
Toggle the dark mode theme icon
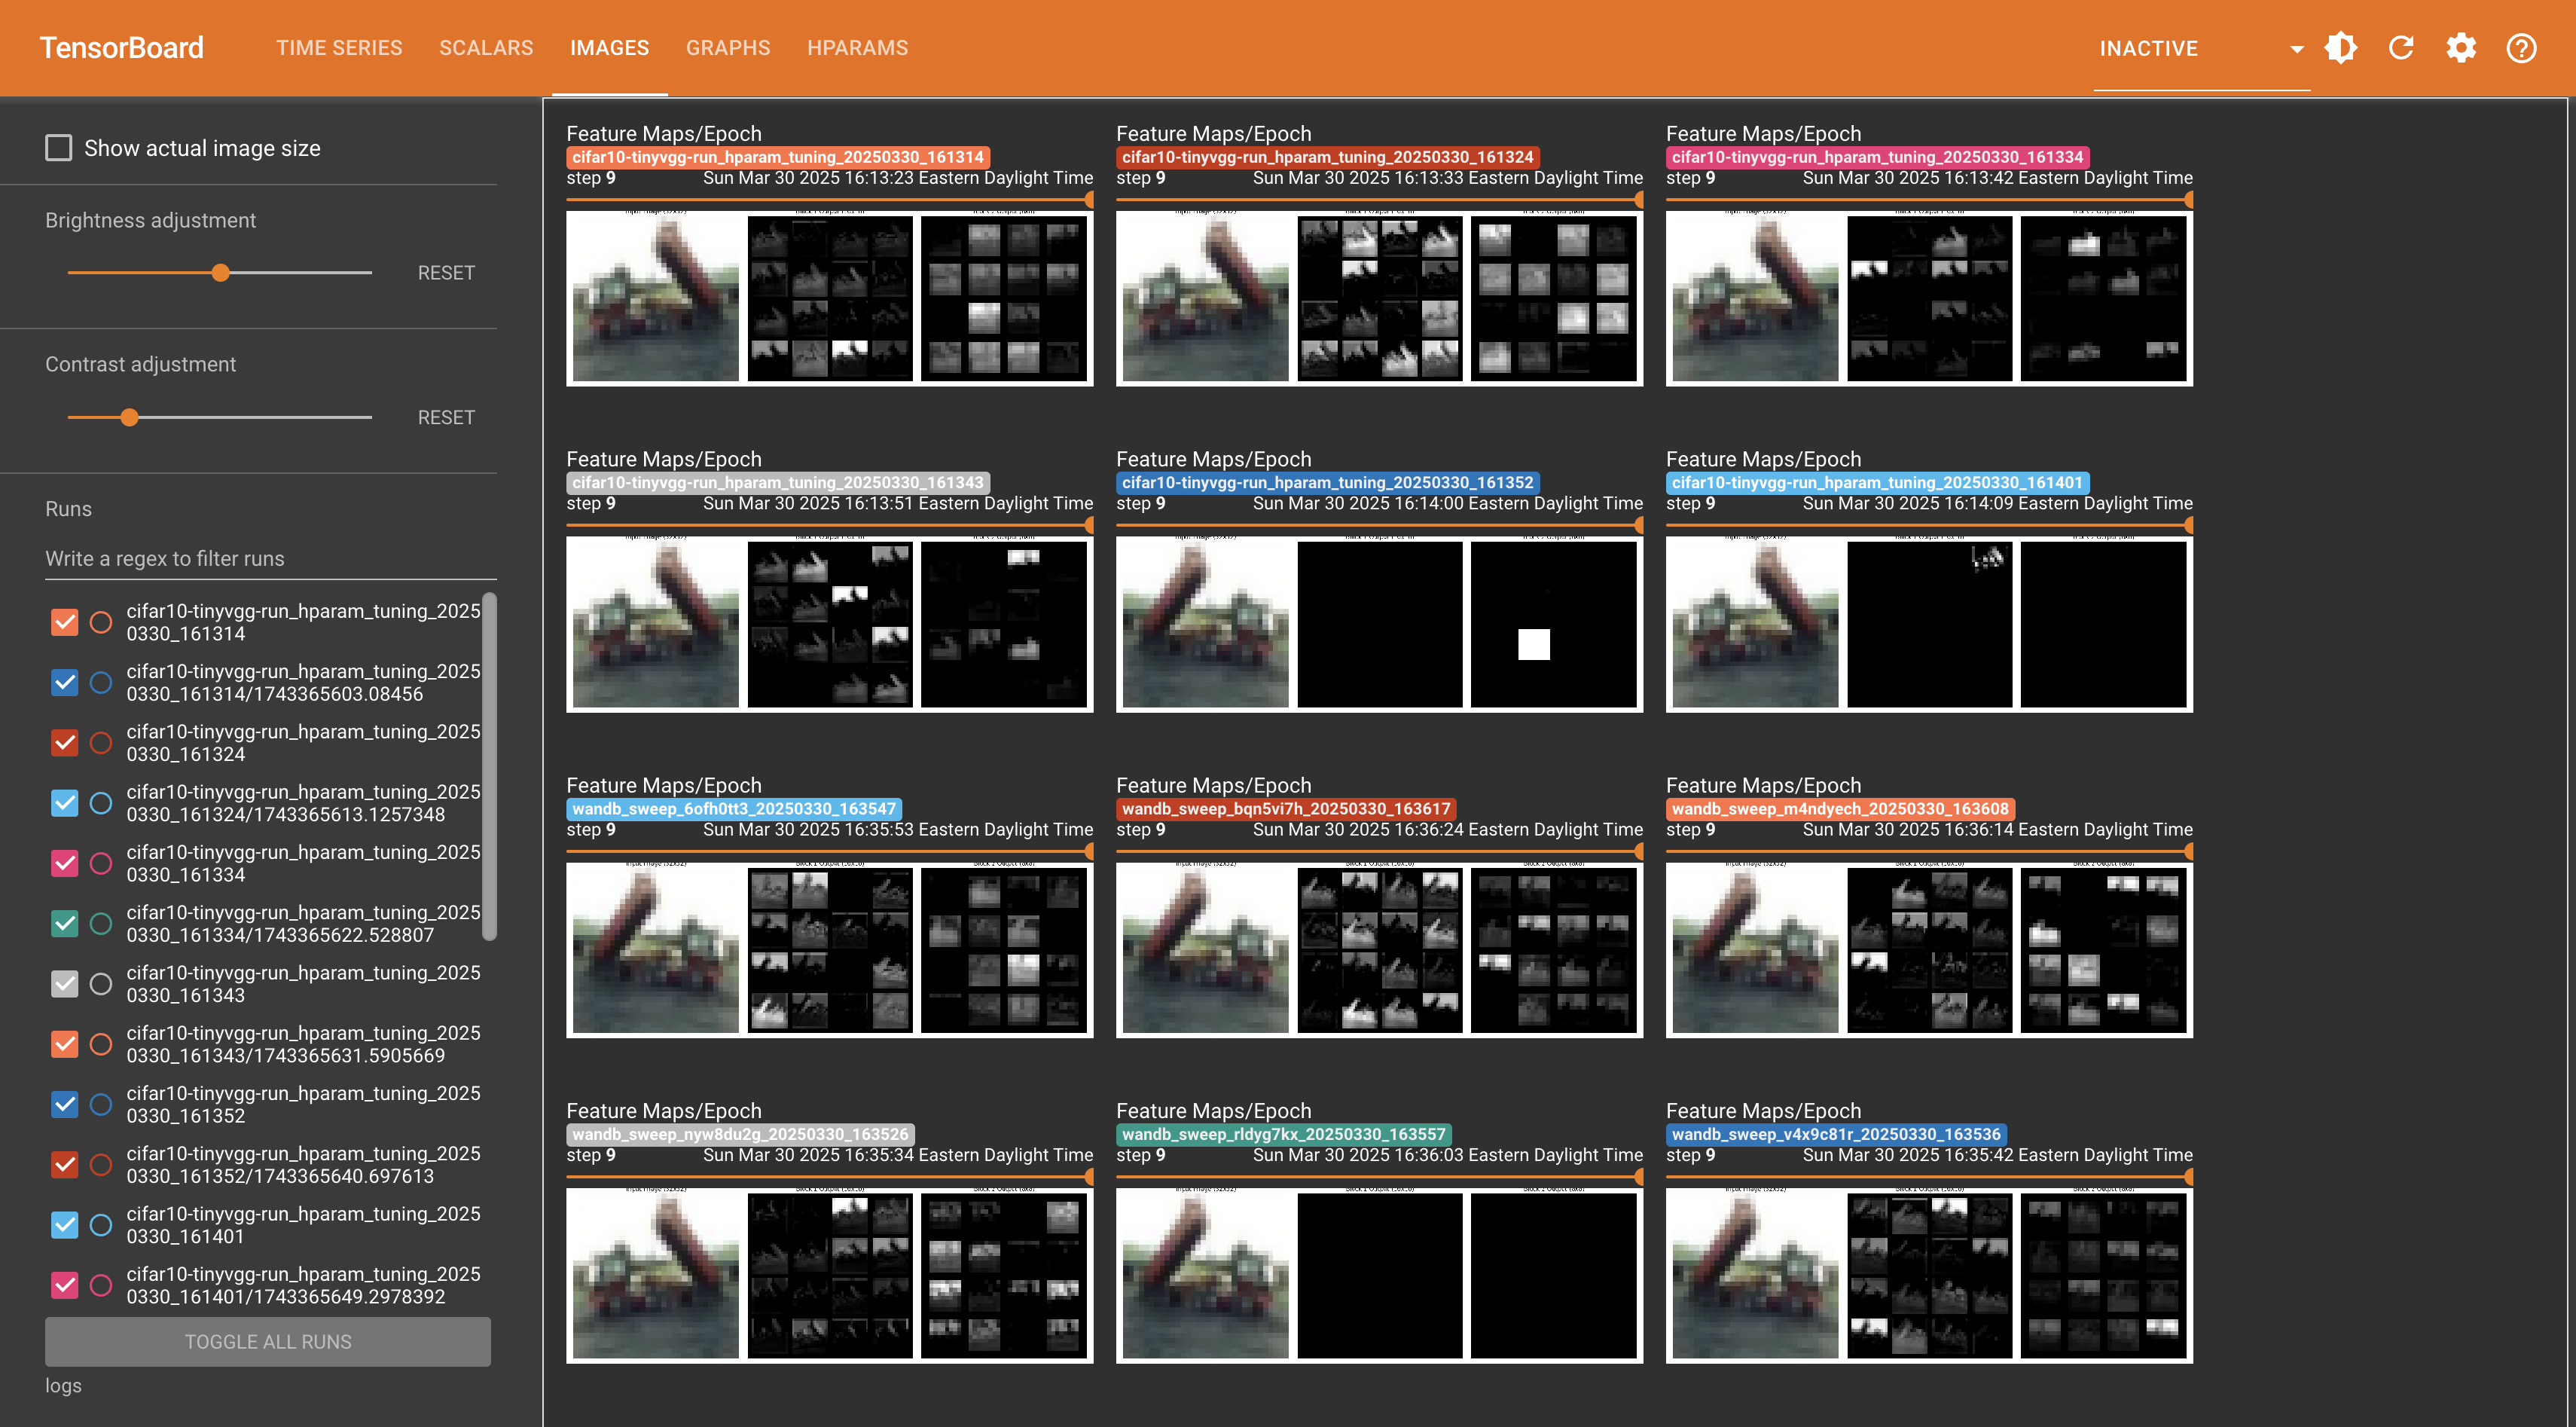pos(2341,48)
